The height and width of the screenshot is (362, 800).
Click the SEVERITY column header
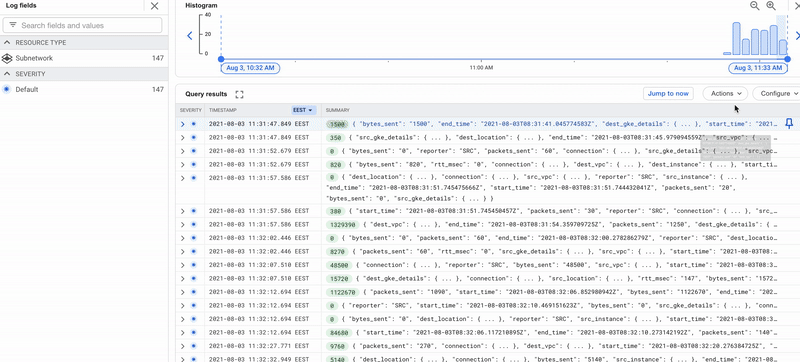coord(191,110)
